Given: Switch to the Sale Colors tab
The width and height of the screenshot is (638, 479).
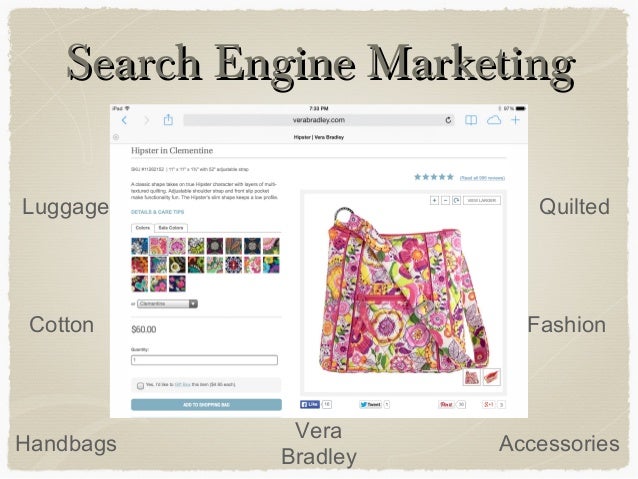Looking at the screenshot, I should [x=171, y=228].
